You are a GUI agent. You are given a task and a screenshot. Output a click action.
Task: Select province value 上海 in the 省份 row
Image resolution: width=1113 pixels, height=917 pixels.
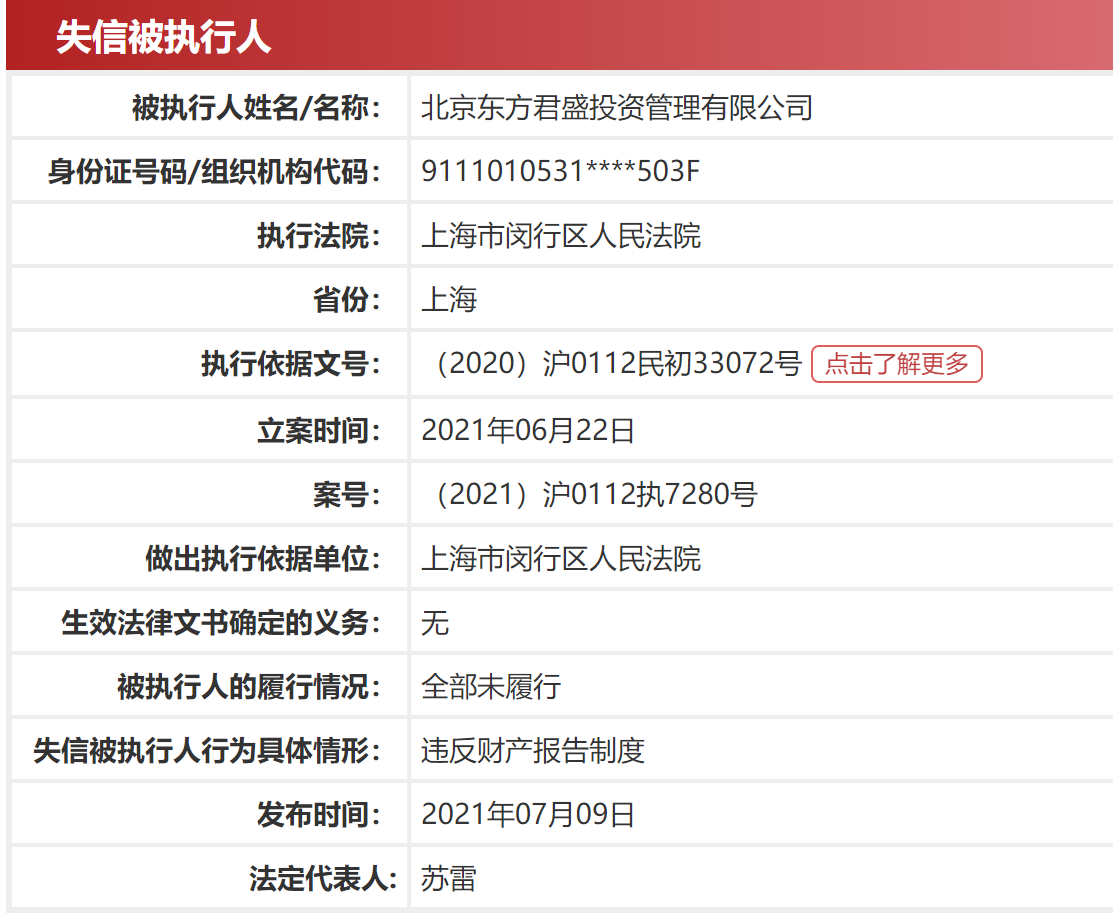449,300
